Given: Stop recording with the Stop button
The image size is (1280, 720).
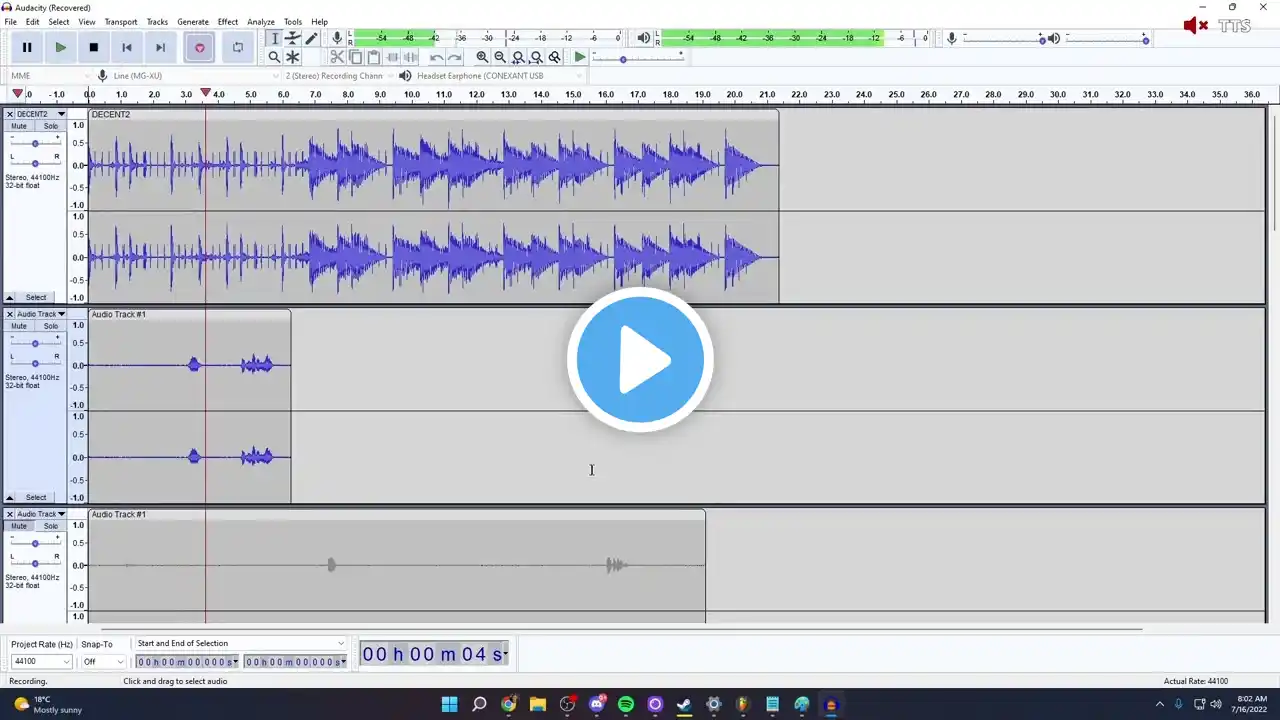Looking at the screenshot, I should click(94, 47).
